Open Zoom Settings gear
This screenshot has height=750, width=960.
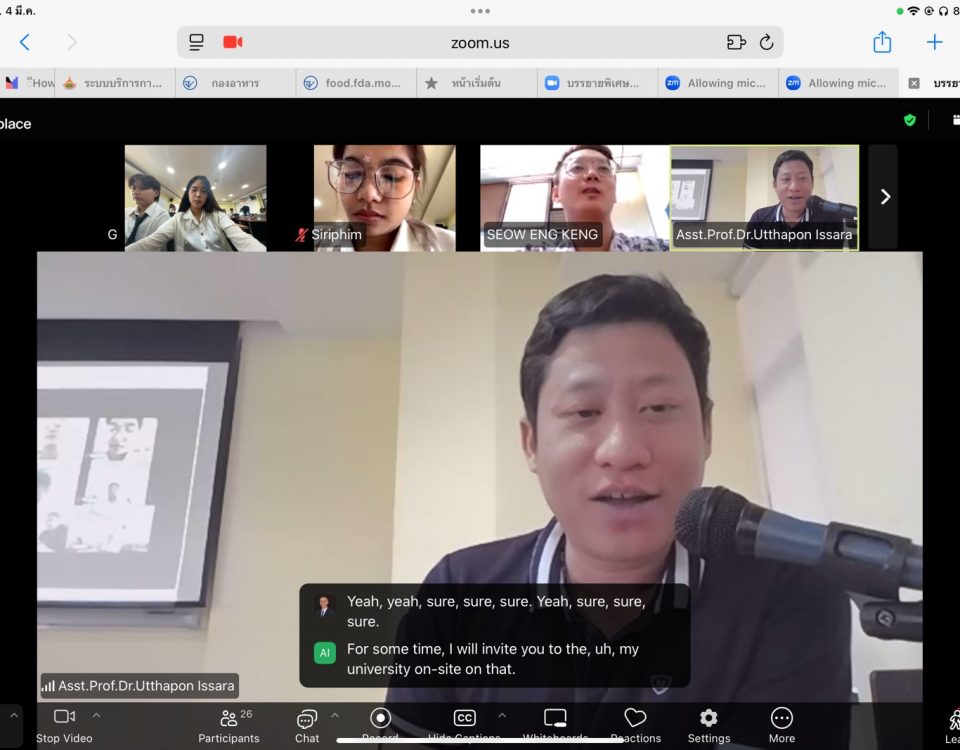pos(708,724)
